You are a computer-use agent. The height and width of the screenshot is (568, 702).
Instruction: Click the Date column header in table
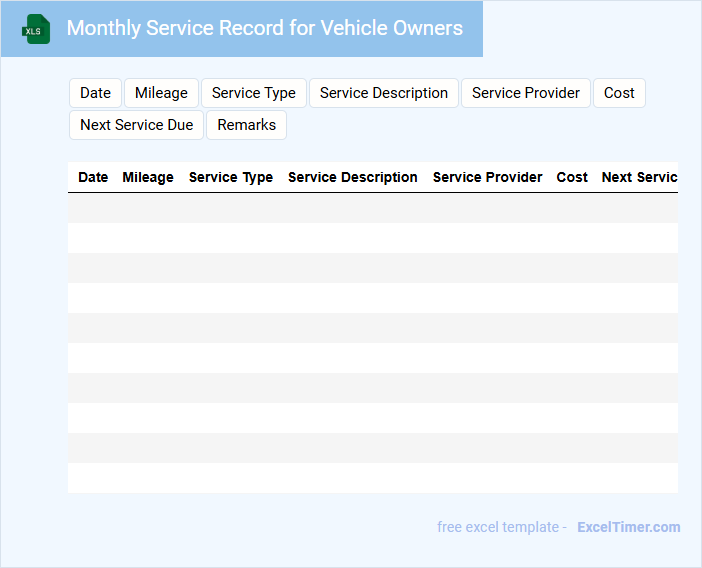(93, 177)
